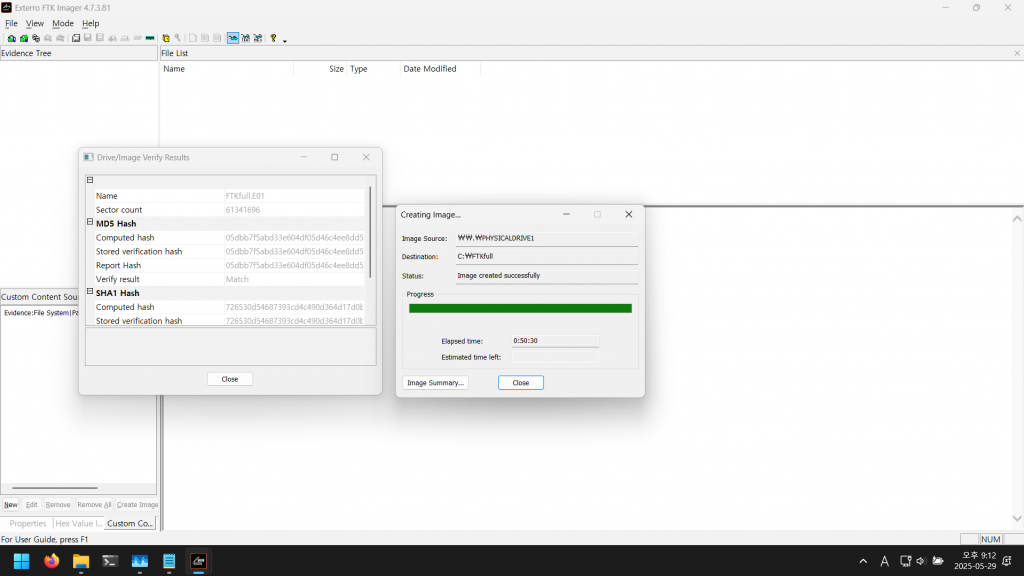The width and height of the screenshot is (1024, 576).
Task: Click the Add All Attached Devices icon
Action: 24,39
